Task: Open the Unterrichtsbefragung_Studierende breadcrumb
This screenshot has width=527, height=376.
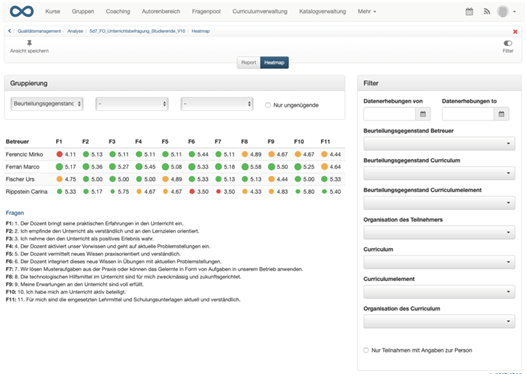Action: pos(137,31)
